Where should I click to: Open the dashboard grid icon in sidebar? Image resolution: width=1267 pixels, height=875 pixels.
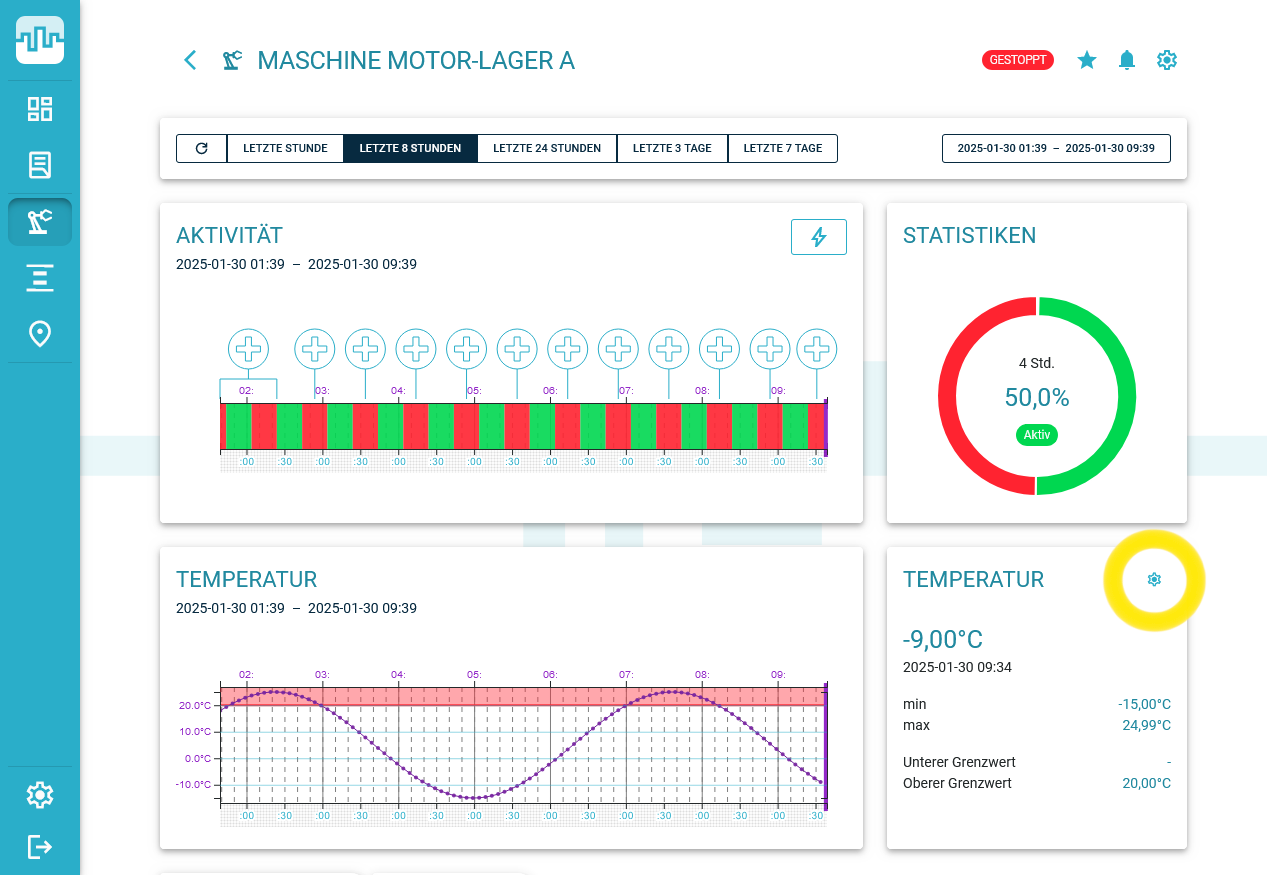[x=40, y=109]
